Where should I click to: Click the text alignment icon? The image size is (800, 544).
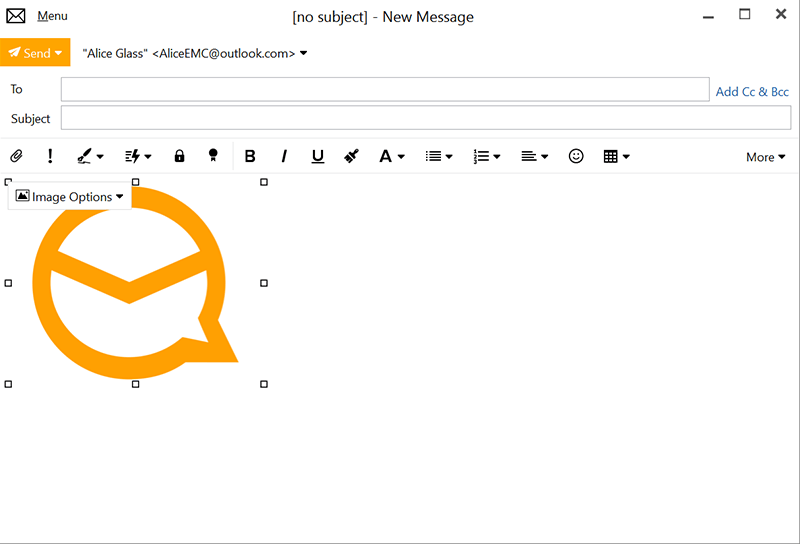529,156
